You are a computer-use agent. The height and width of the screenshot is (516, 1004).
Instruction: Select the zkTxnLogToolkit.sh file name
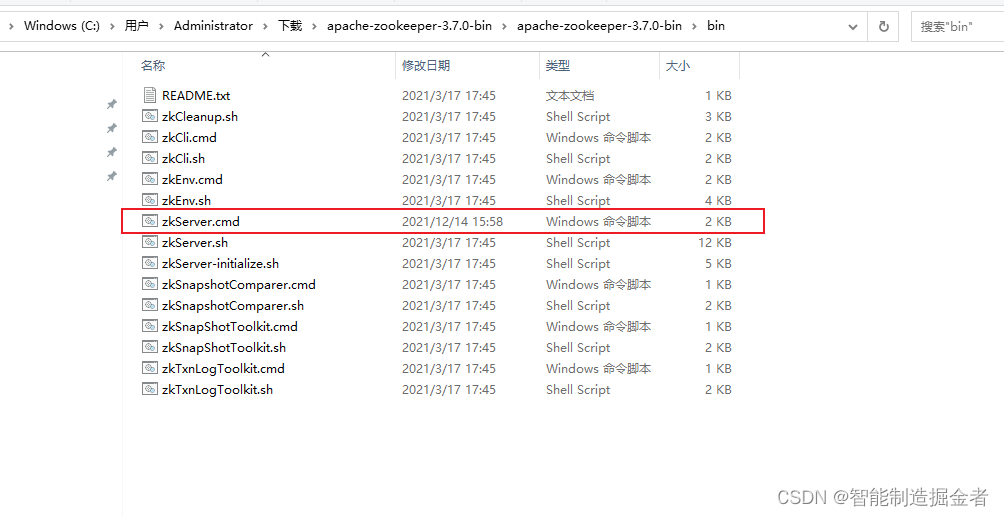point(217,389)
